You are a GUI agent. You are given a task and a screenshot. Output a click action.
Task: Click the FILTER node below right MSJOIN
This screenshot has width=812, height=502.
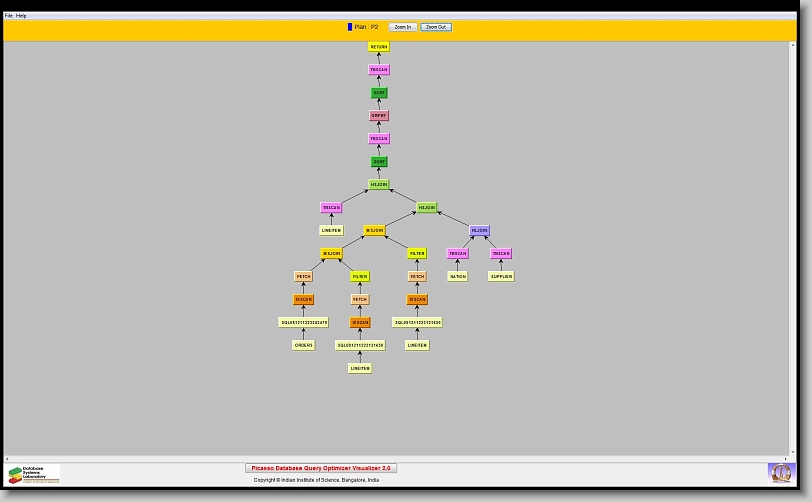point(417,253)
